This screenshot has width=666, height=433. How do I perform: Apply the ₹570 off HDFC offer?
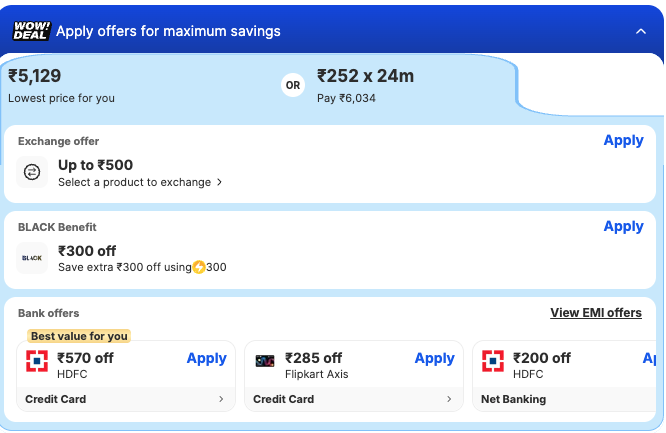tap(206, 358)
